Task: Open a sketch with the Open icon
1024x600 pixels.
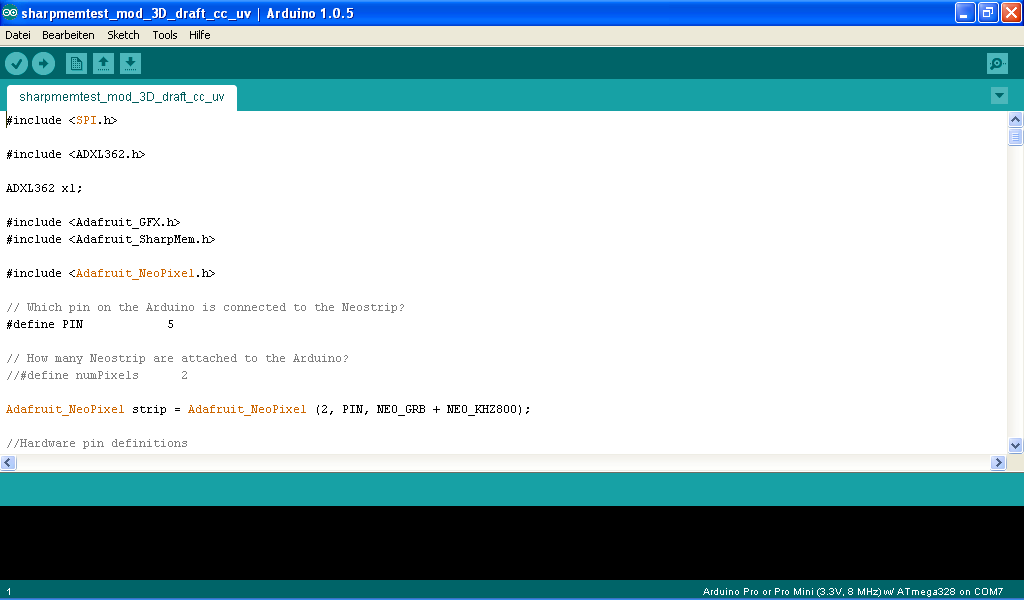Action: 103,63
